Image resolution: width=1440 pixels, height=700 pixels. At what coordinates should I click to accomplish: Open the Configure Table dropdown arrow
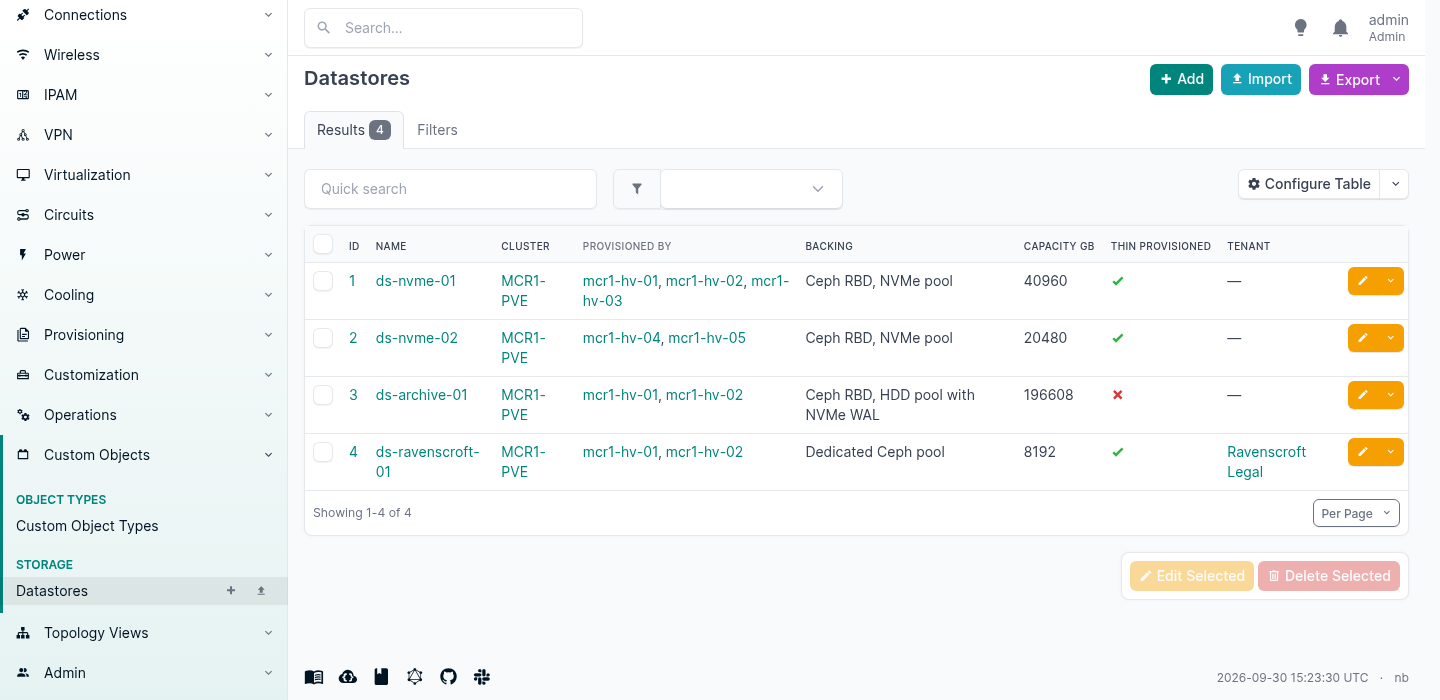click(x=1396, y=184)
